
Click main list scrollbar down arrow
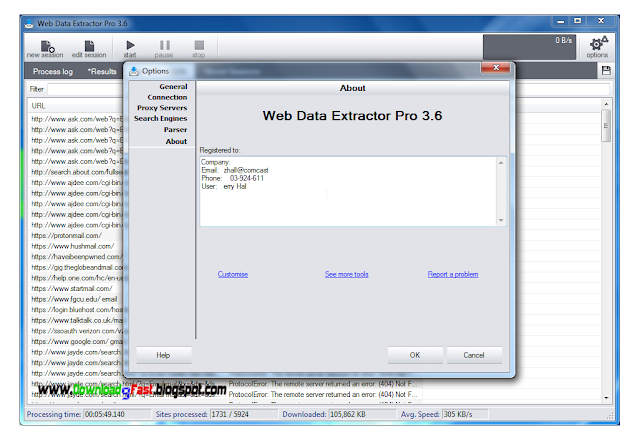point(606,398)
